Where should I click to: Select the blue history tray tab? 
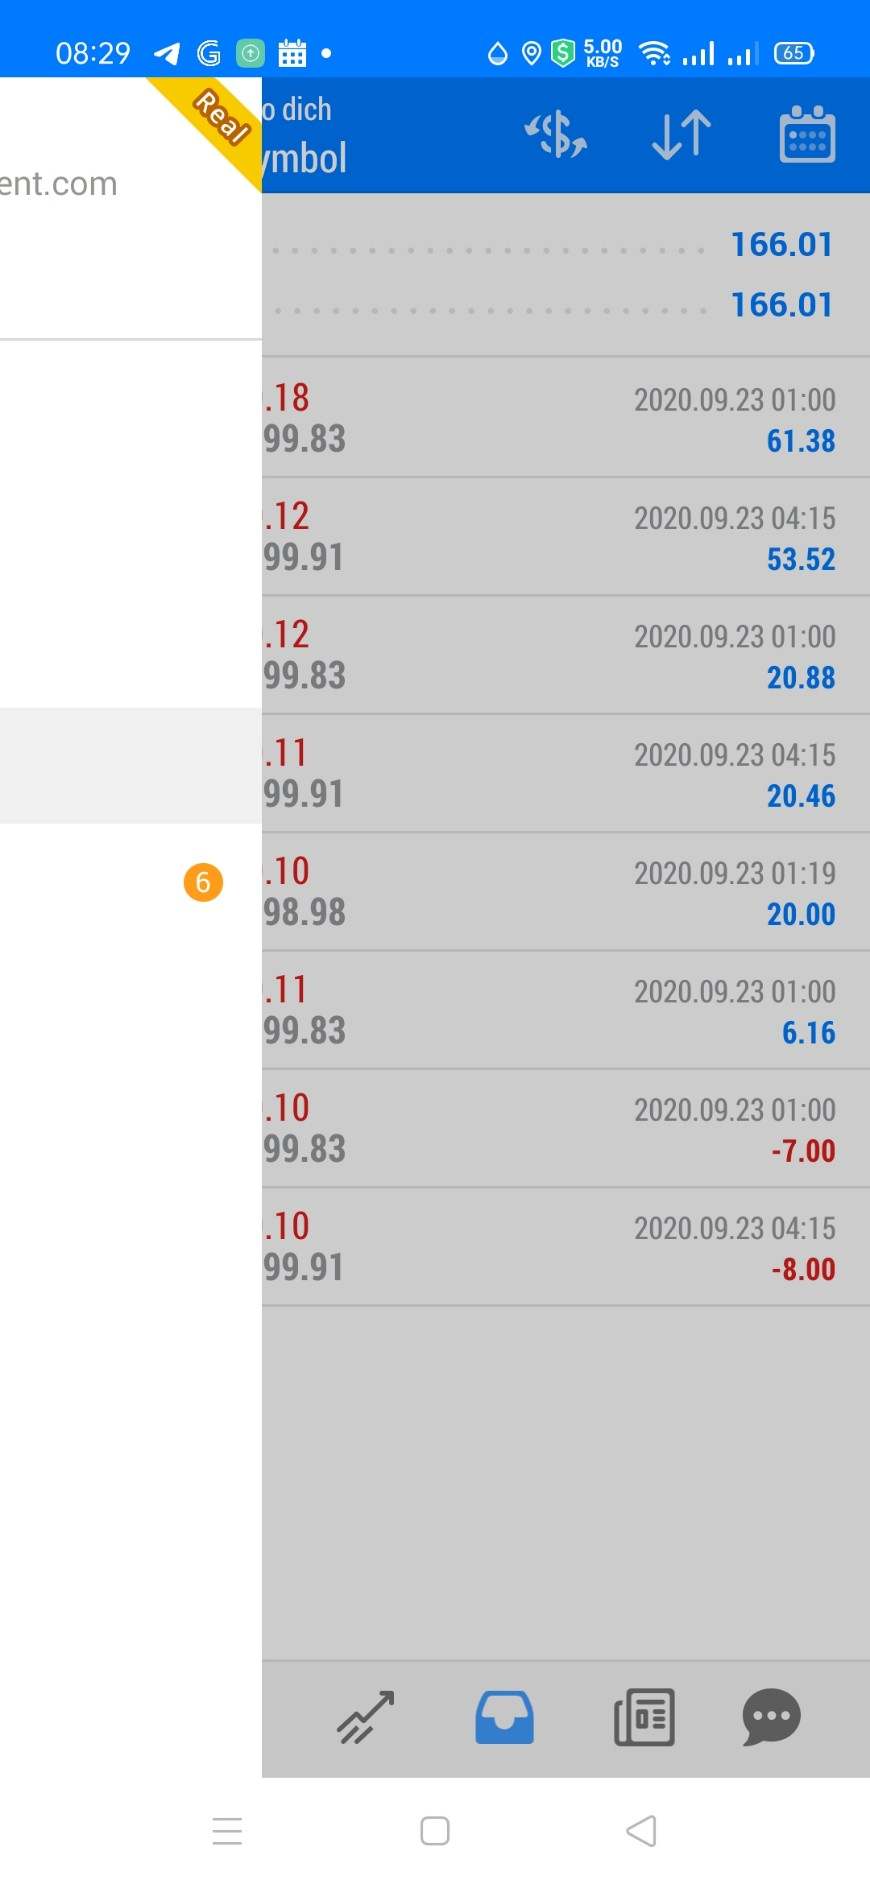[x=504, y=1717]
